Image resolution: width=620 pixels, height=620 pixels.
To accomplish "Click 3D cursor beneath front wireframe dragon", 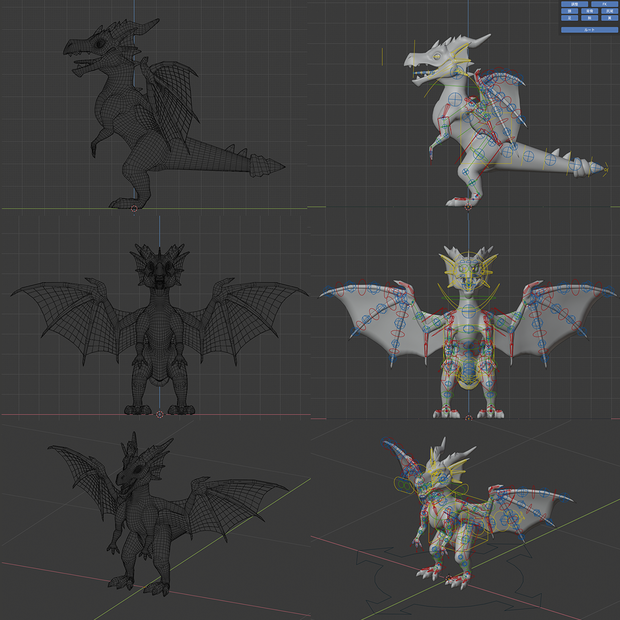I will 159,414.
